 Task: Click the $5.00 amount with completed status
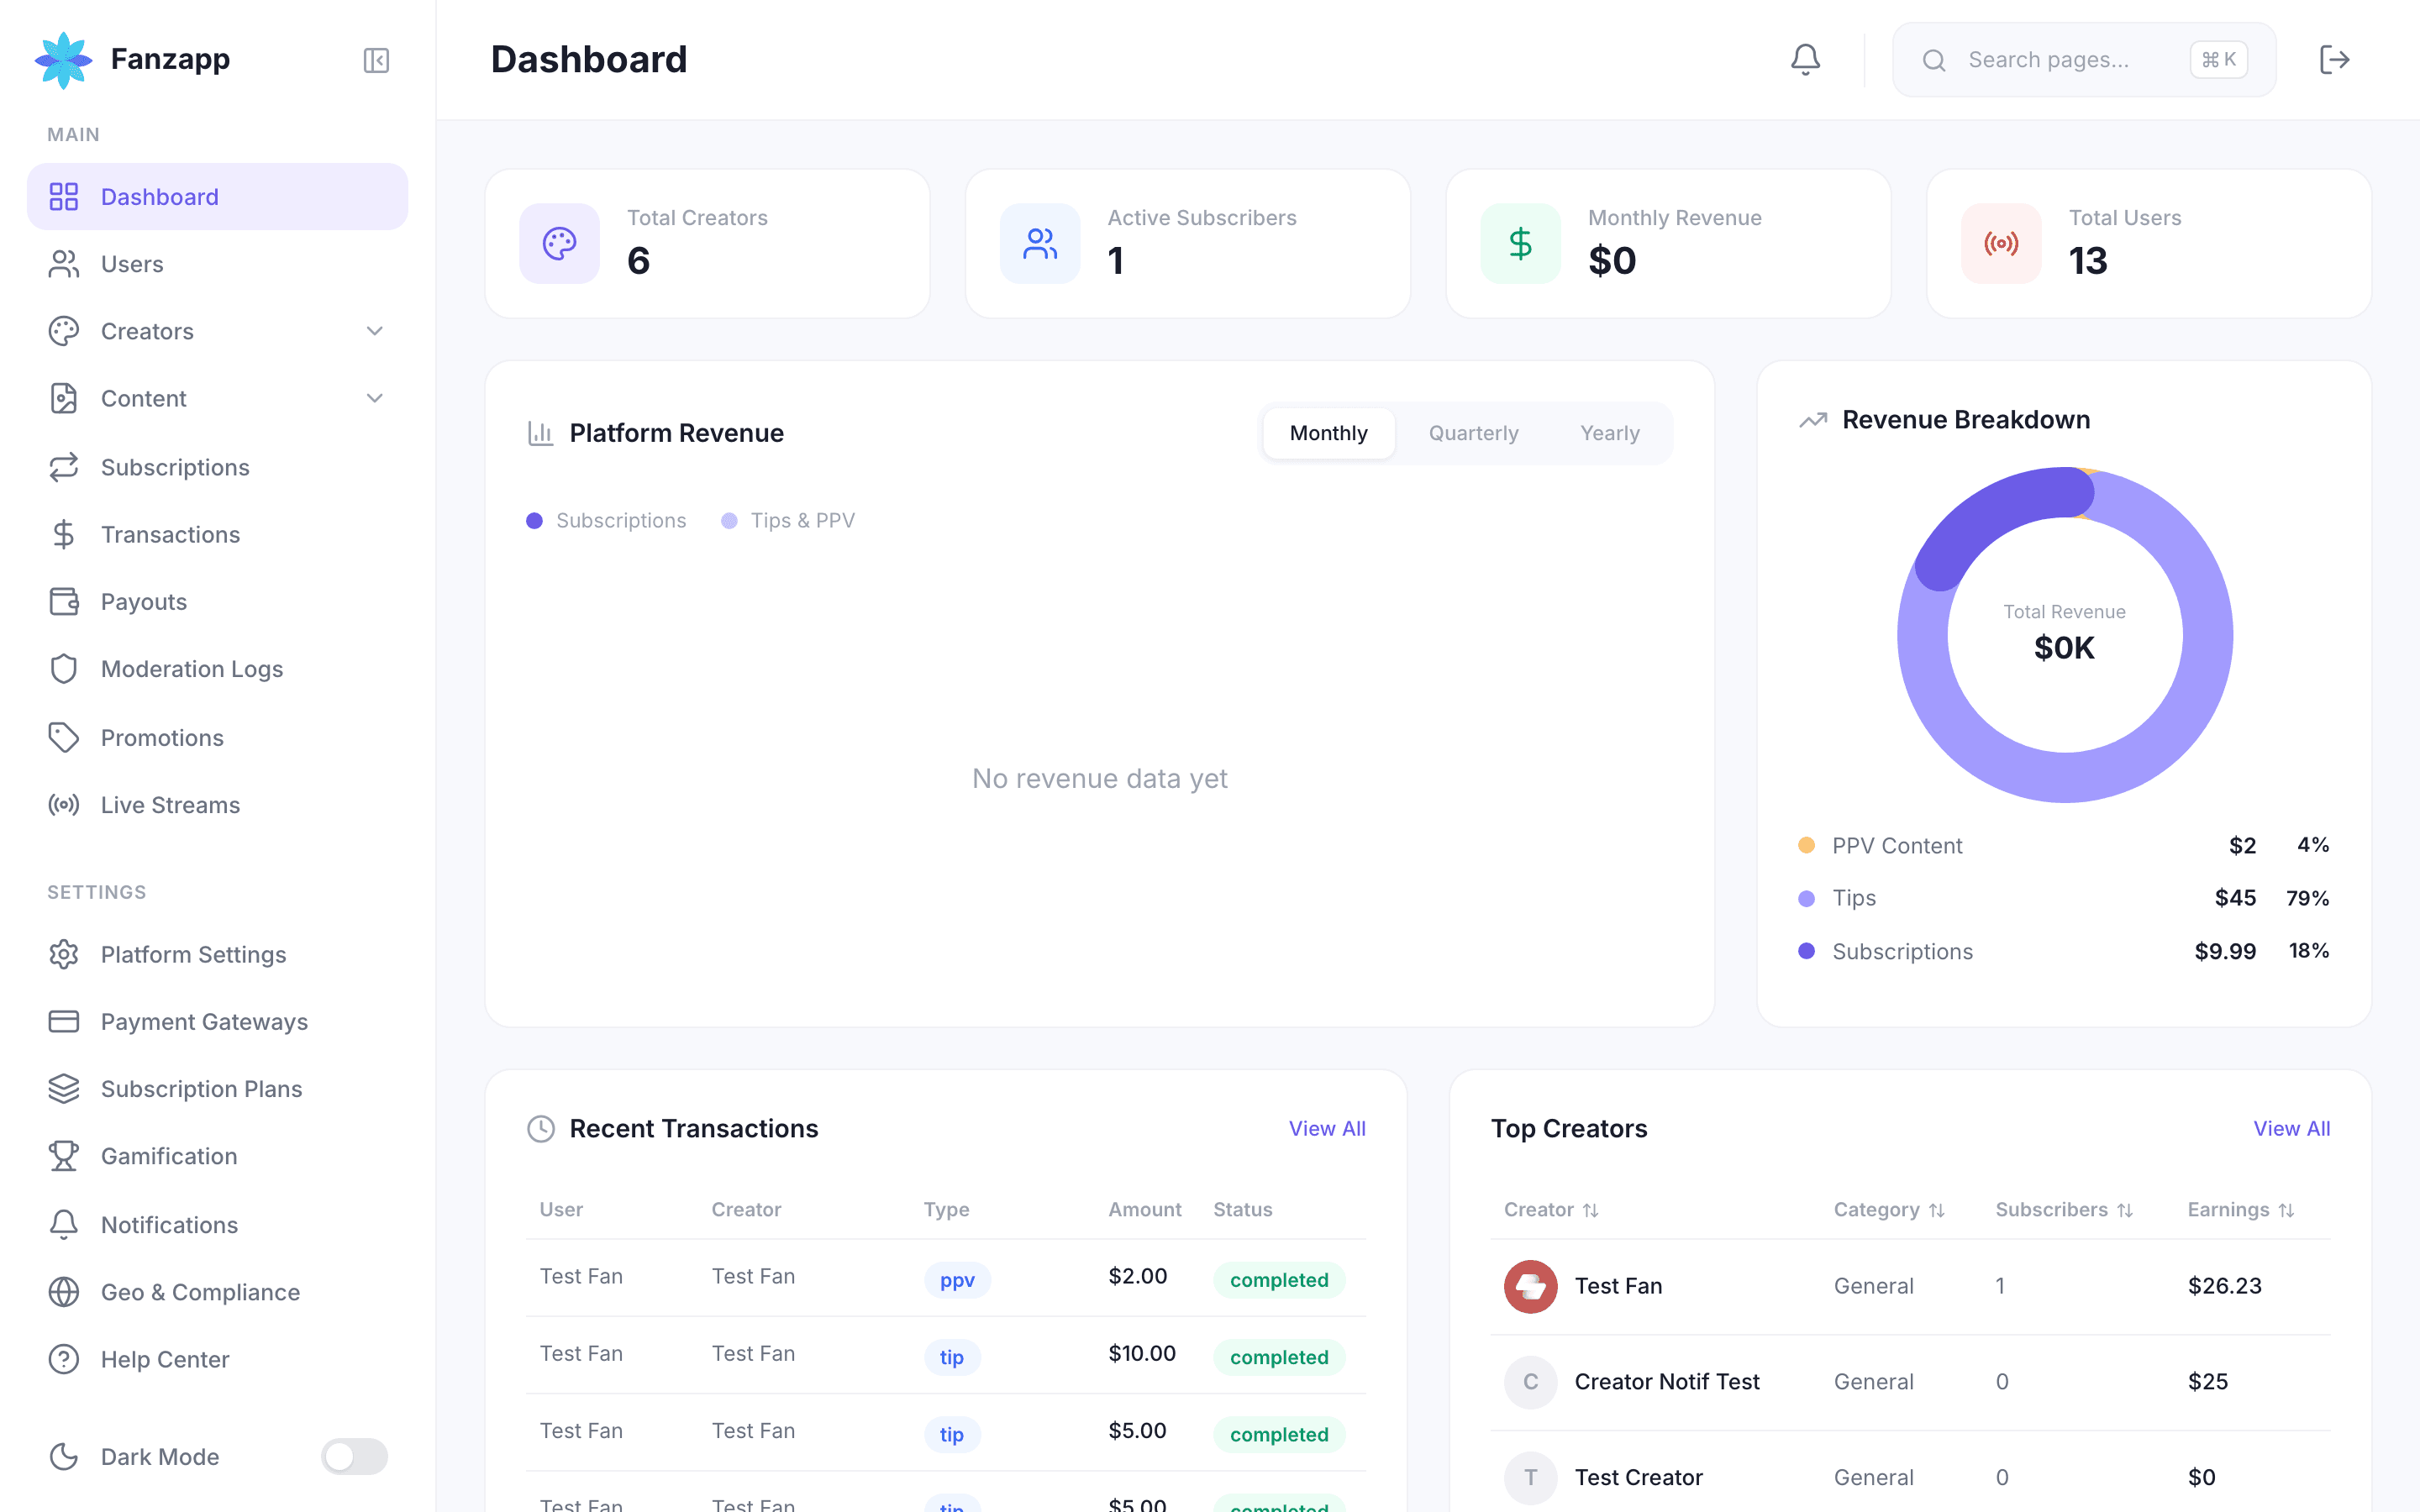tap(1137, 1431)
